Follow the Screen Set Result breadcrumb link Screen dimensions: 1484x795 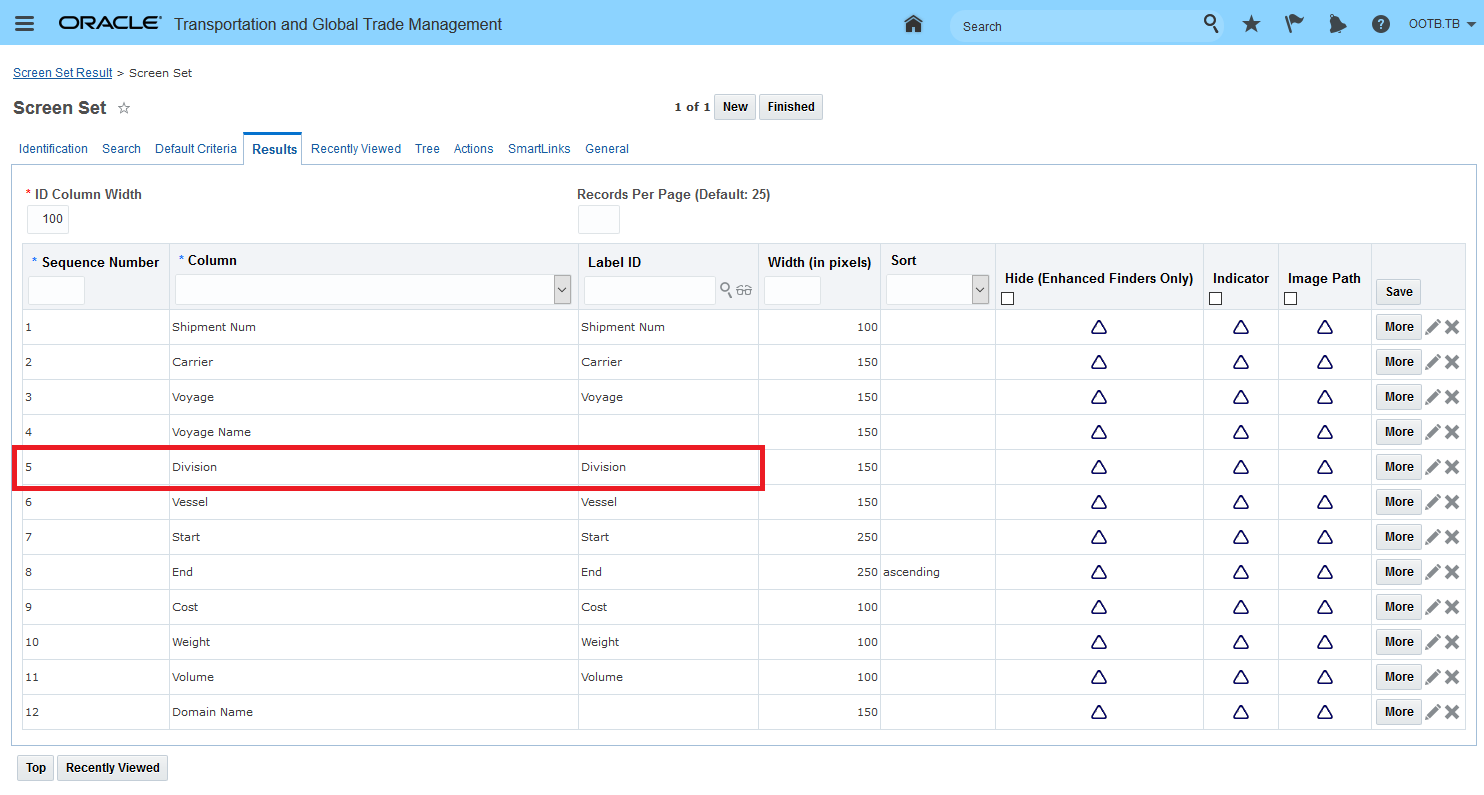[63, 73]
